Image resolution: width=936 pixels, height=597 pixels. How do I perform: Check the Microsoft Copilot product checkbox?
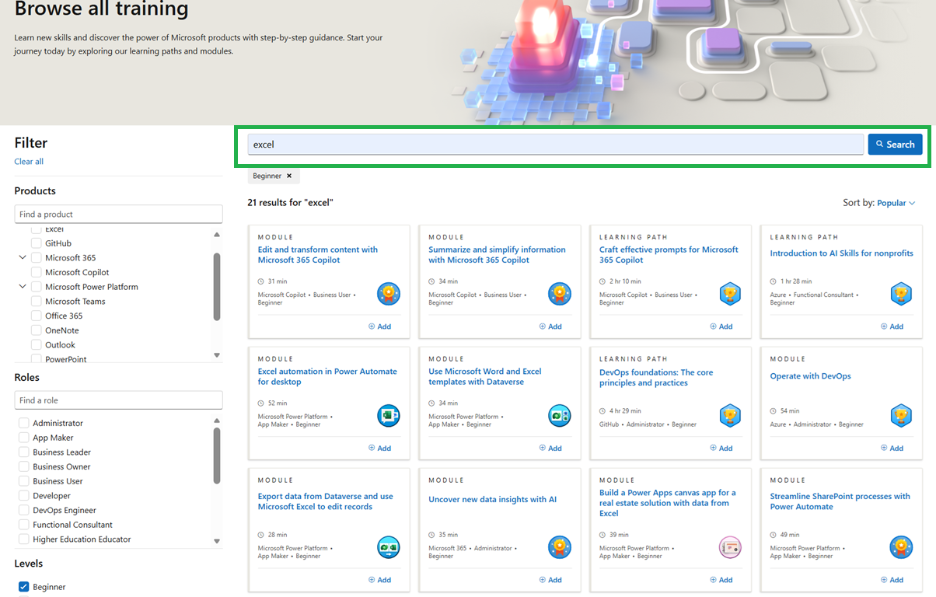pos(36,272)
